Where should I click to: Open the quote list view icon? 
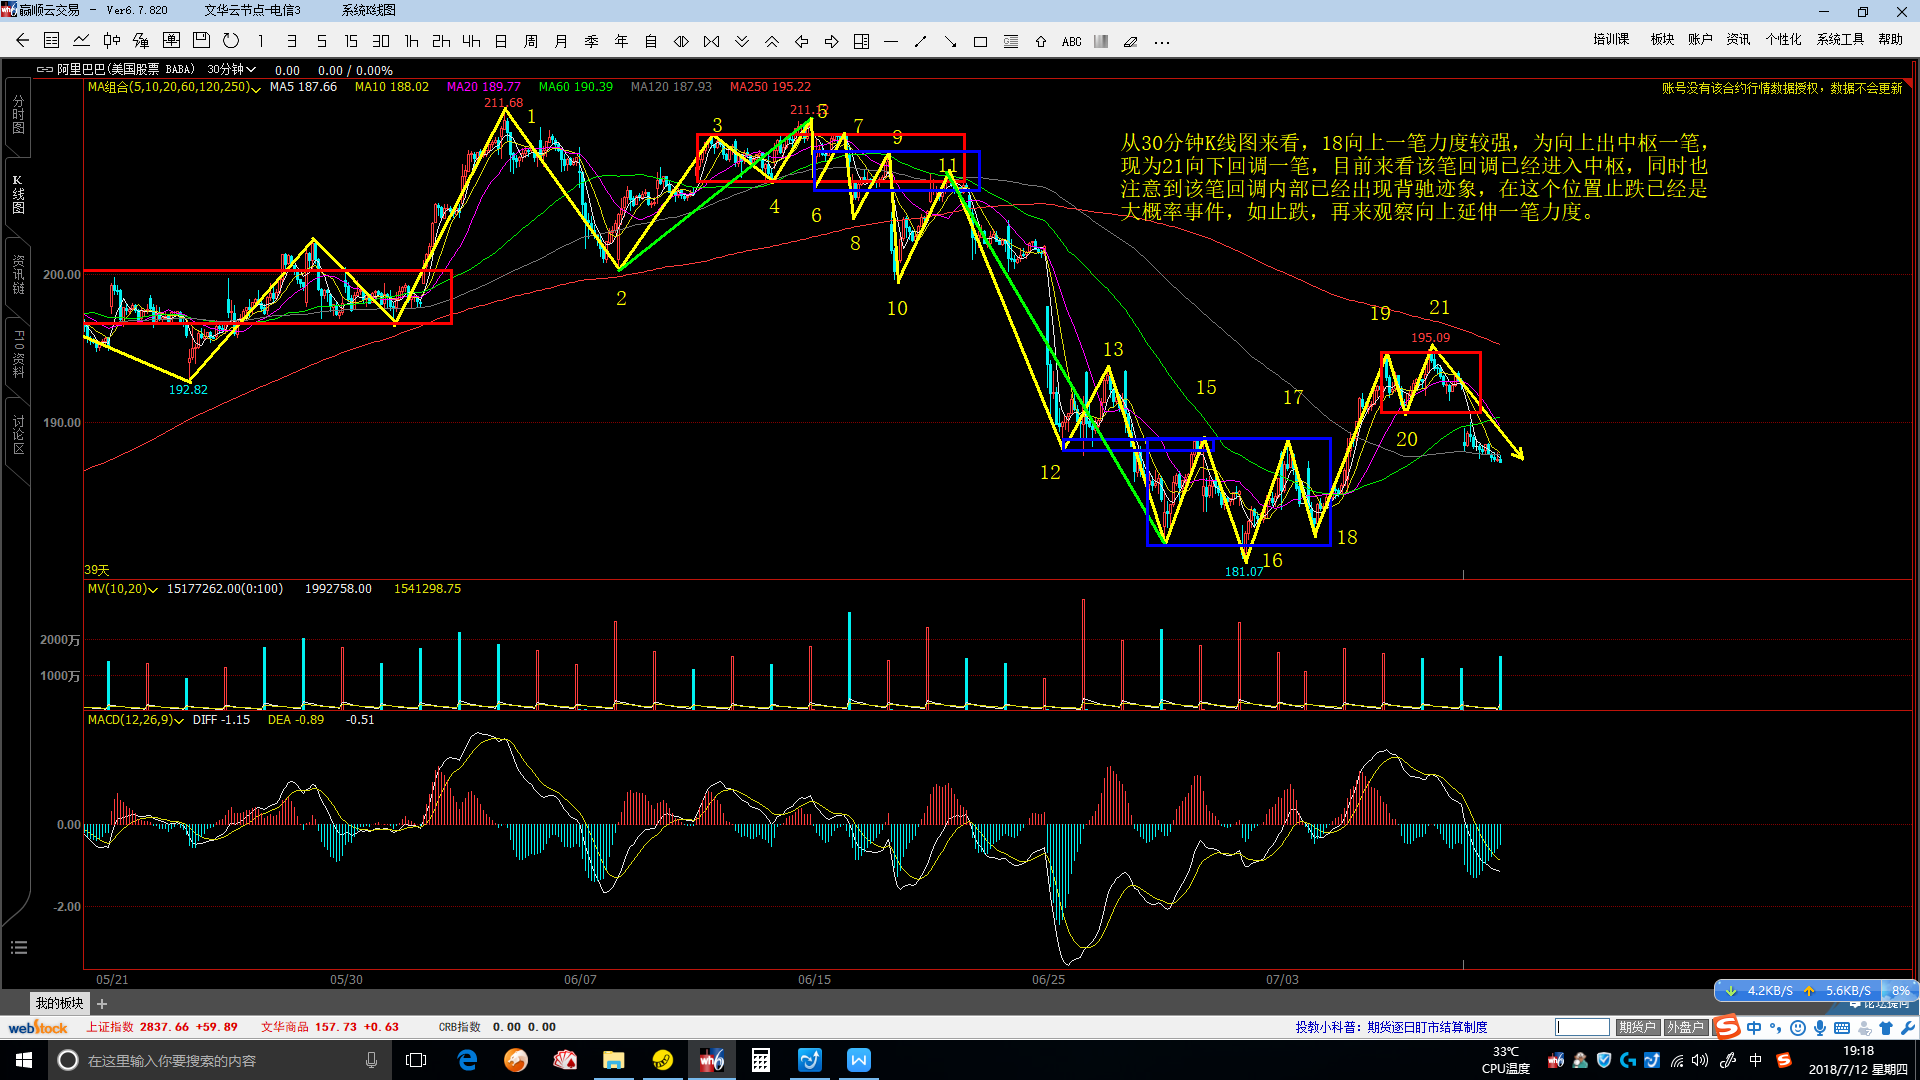52,41
